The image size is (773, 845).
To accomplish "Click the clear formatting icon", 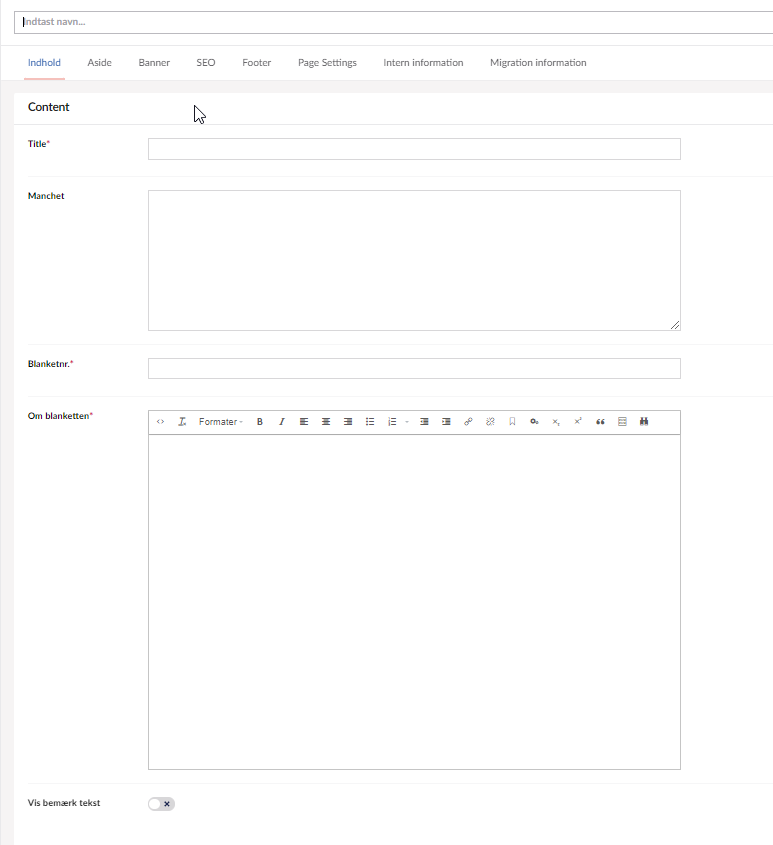I will tap(182, 422).
